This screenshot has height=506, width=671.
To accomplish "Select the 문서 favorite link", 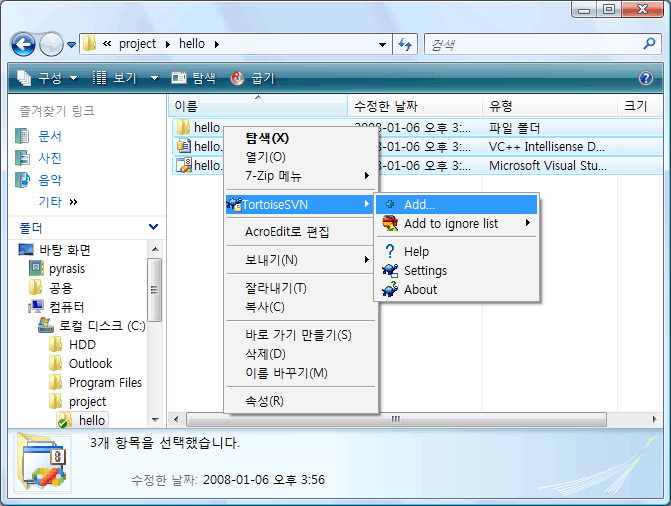I will pos(49,136).
